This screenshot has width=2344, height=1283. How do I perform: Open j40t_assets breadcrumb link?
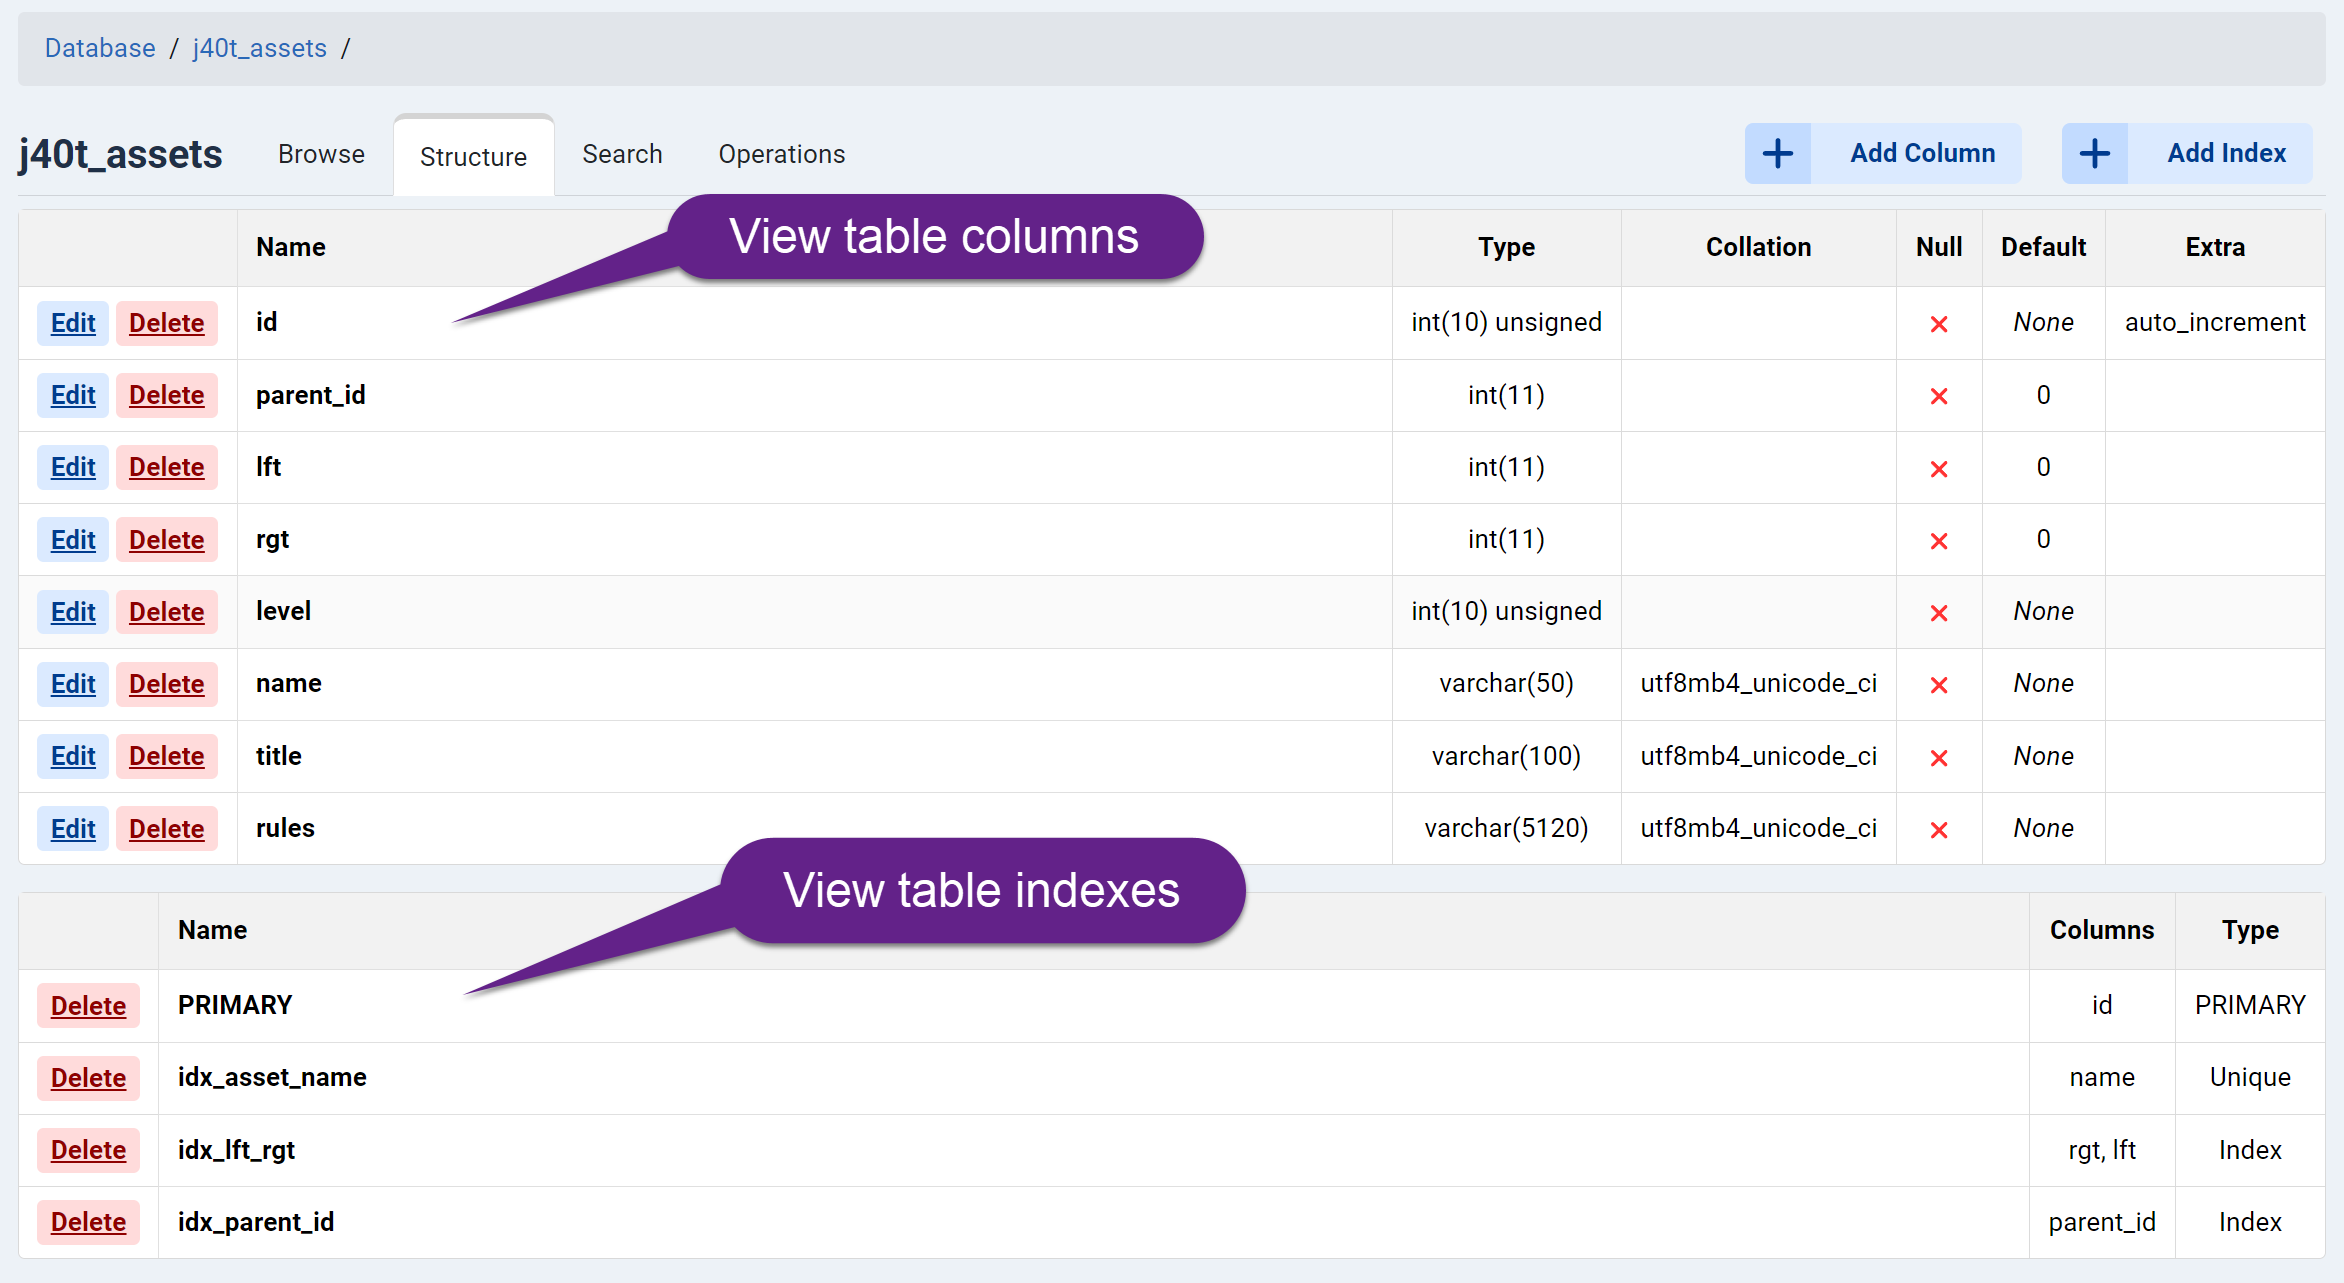coord(259,48)
